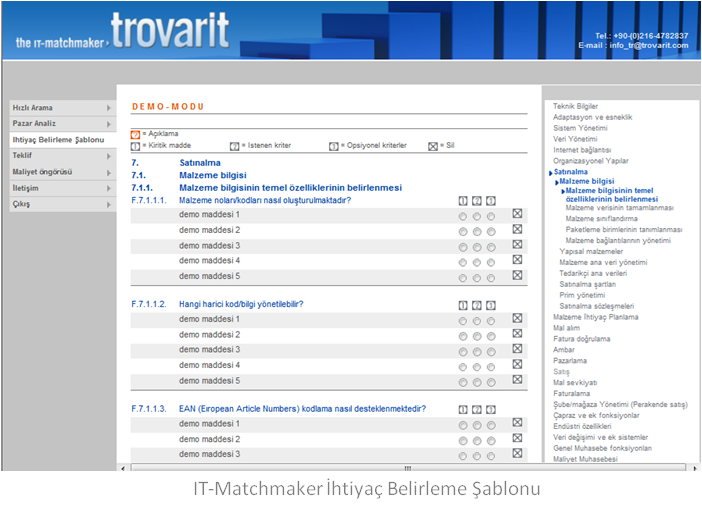Click the horizontal scrollbar right arrow
The image size is (702, 509).
tap(694, 468)
